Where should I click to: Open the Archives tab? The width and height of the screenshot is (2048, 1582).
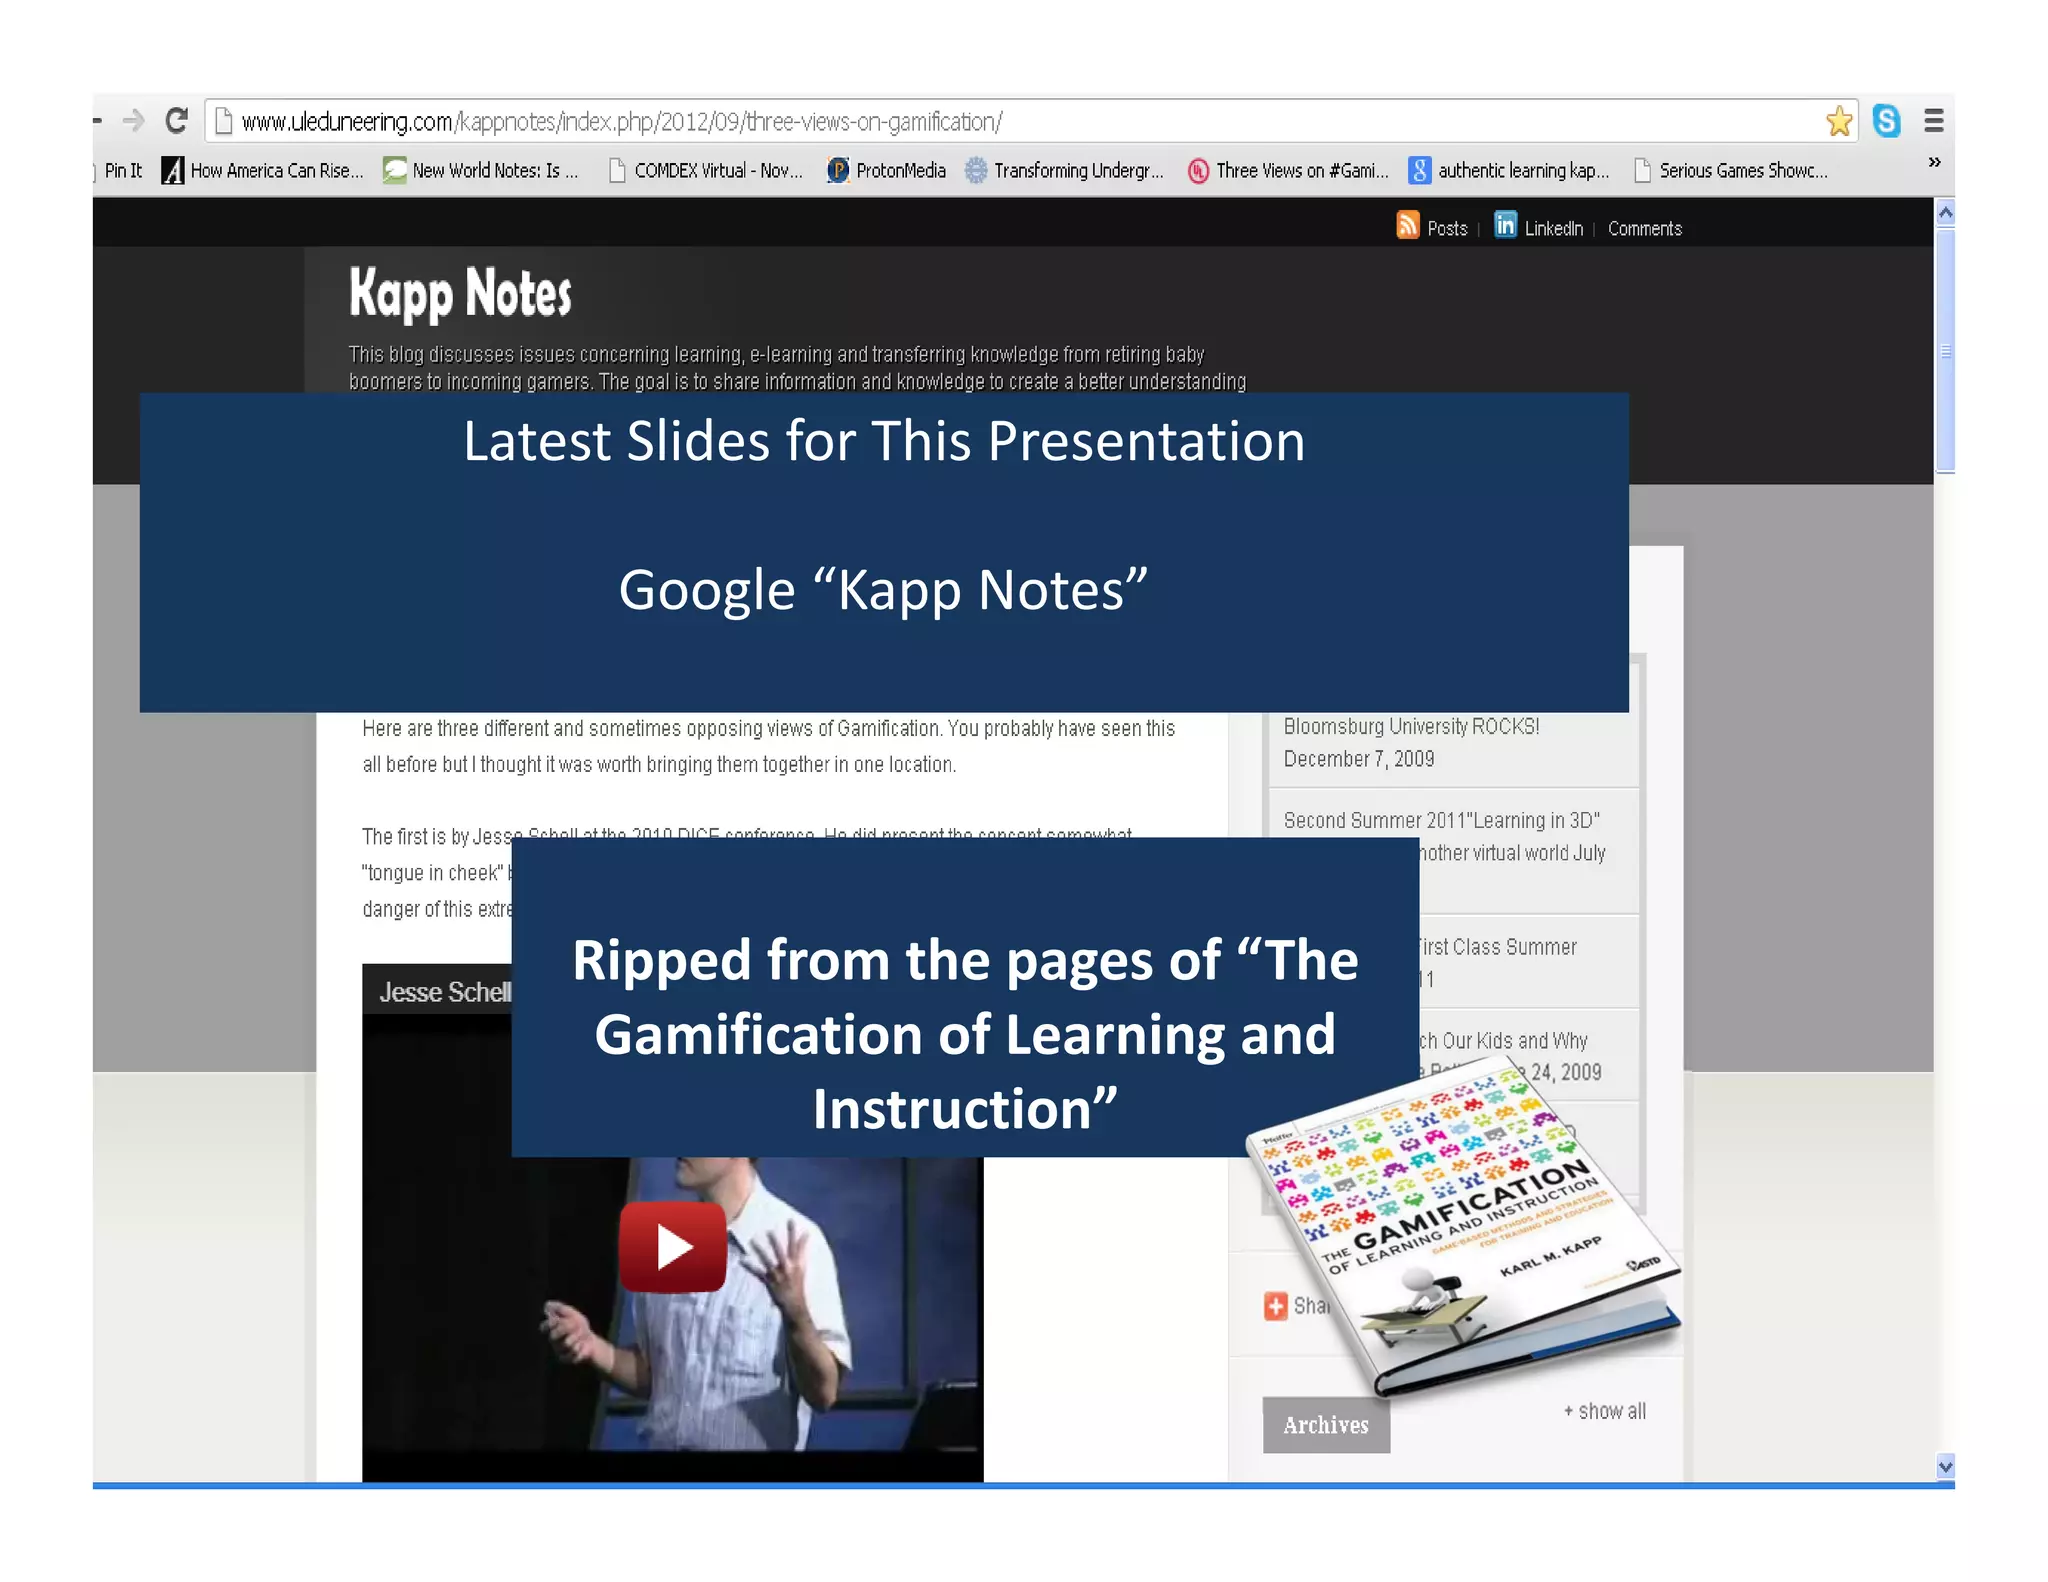click(x=1325, y=1425)
